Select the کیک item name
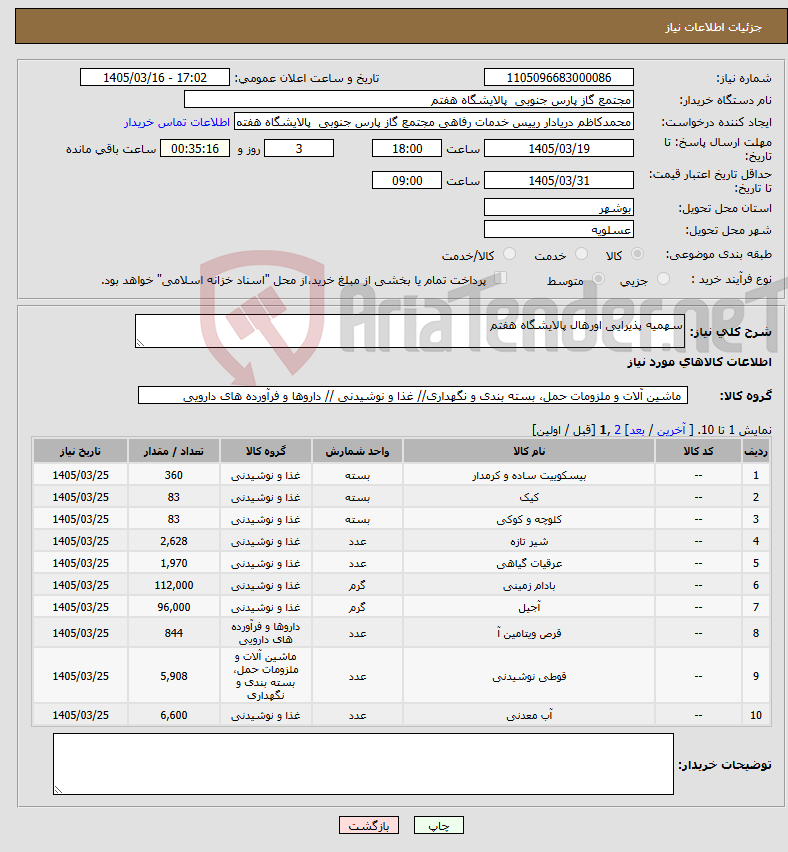 pyautogui.click(x=529, y=497)
